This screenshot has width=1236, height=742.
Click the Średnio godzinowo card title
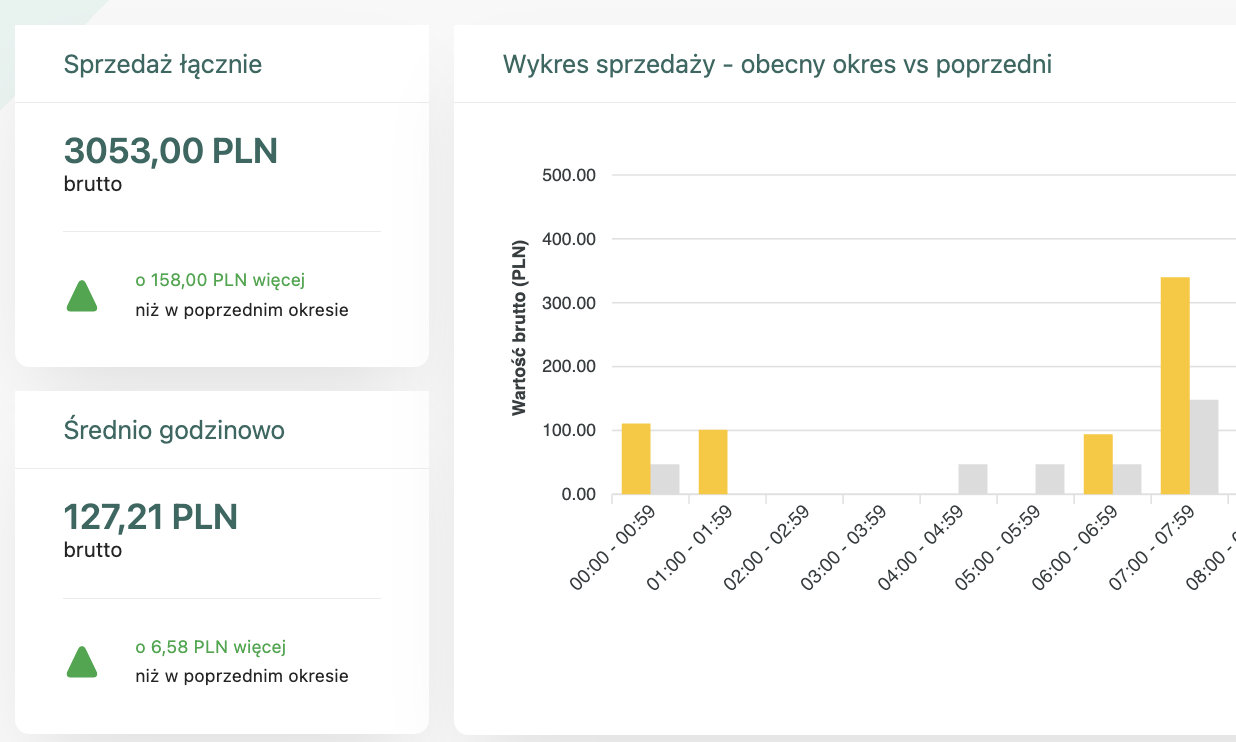(x=174, y=431)
